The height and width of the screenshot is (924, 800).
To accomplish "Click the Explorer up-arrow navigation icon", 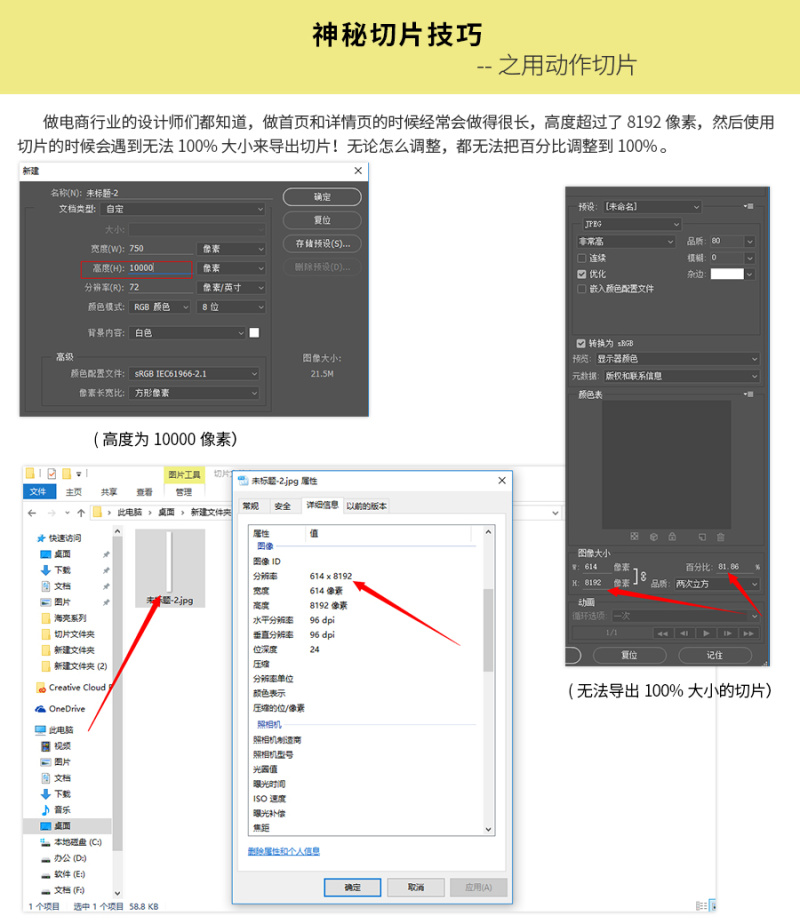I will pyautogui.click(x=79, y=512).
